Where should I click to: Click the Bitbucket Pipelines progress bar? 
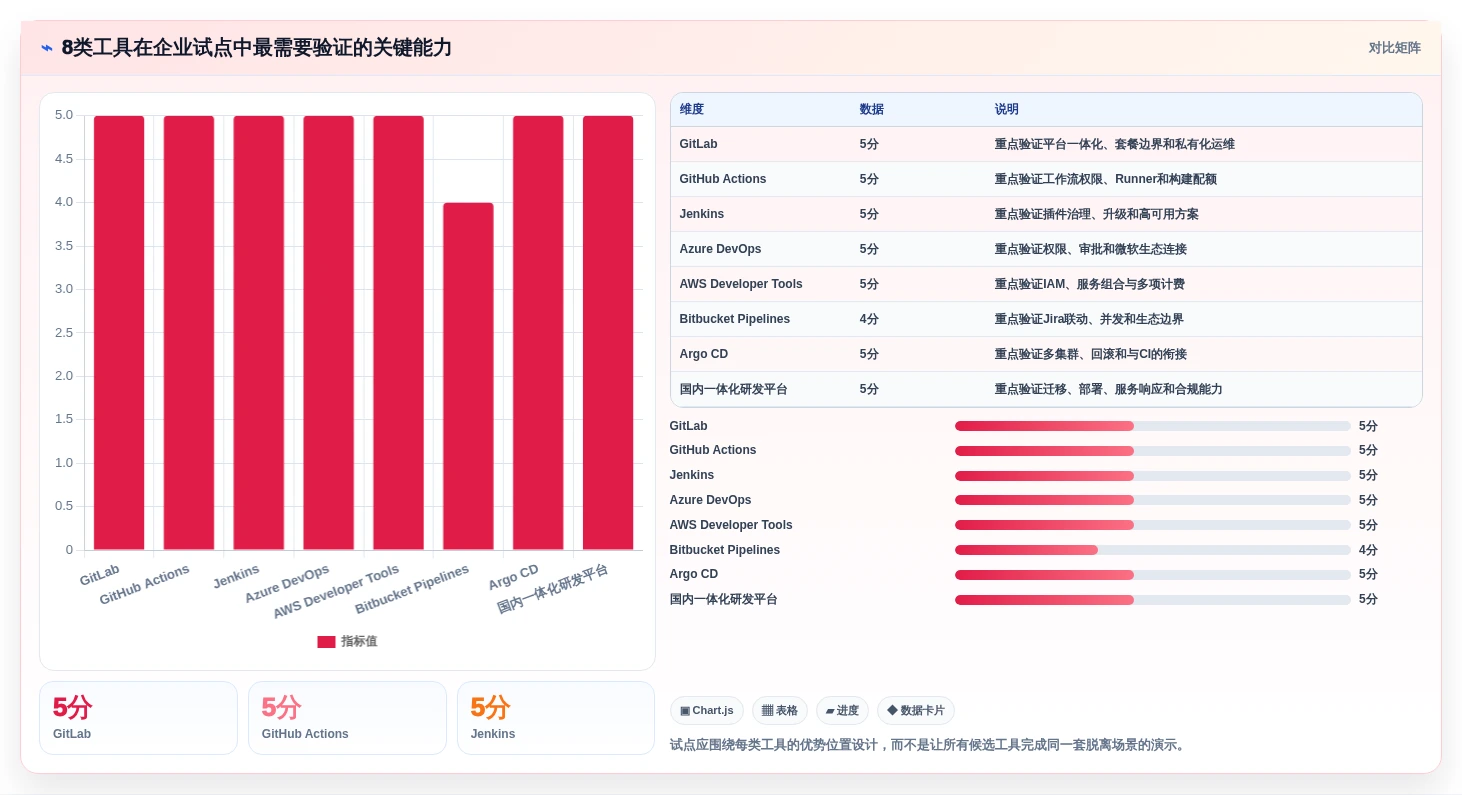point(1152,550)
